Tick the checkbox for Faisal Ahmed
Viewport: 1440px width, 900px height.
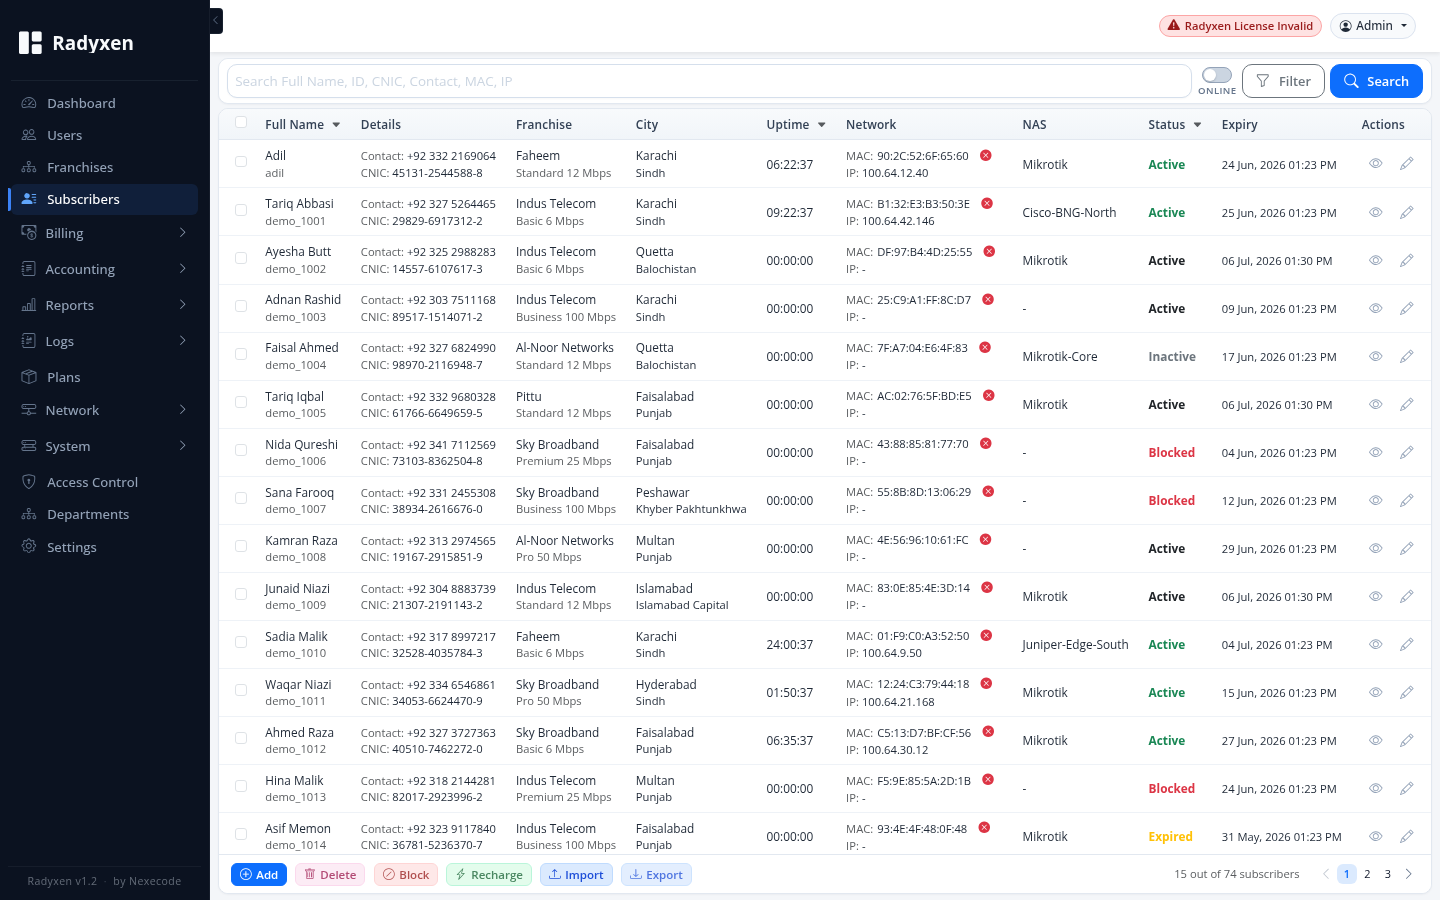(241, 354)
